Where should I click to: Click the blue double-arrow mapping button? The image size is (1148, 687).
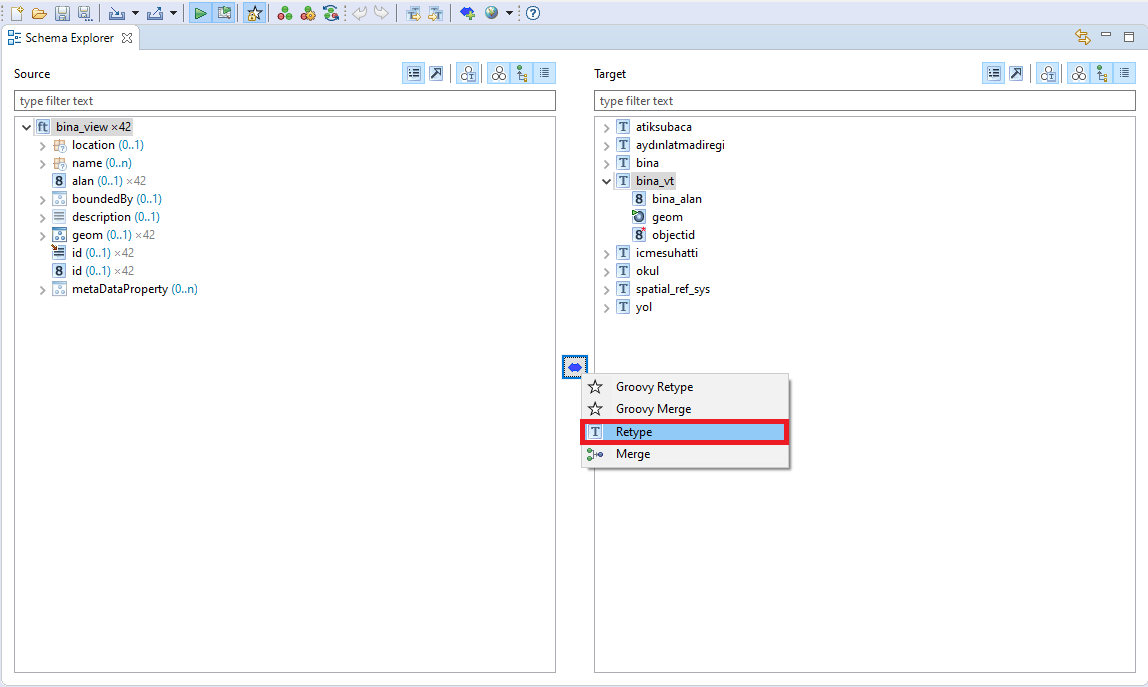575,367
